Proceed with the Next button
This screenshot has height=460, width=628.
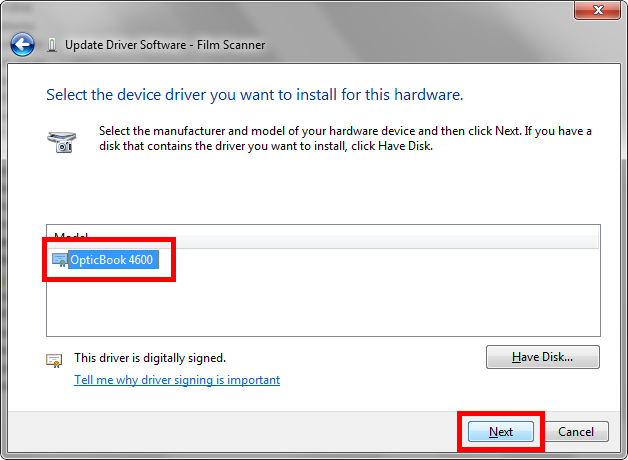[501, 432]
